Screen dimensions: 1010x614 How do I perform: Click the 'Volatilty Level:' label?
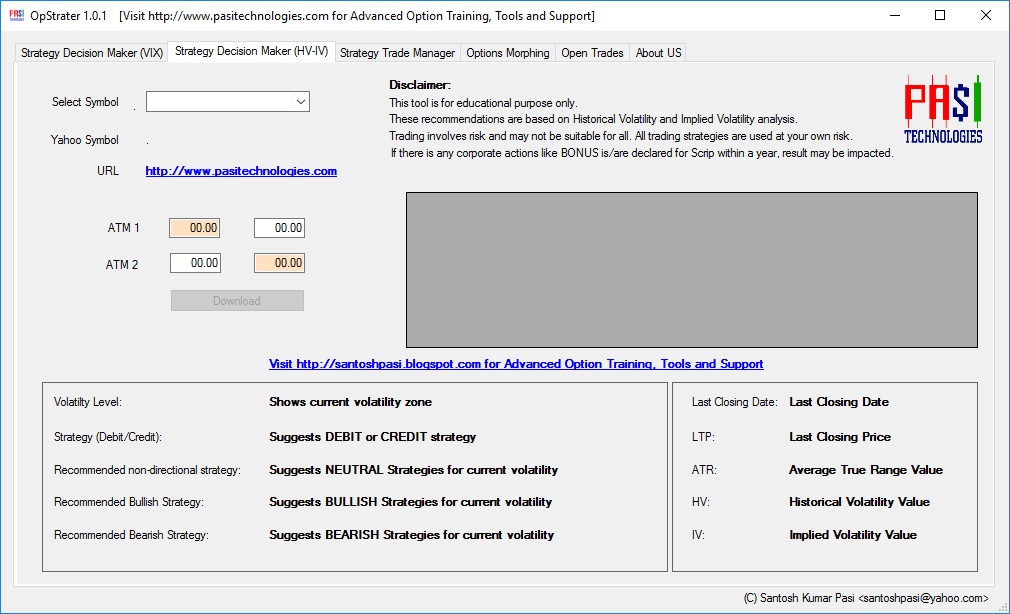pos(88,402)
